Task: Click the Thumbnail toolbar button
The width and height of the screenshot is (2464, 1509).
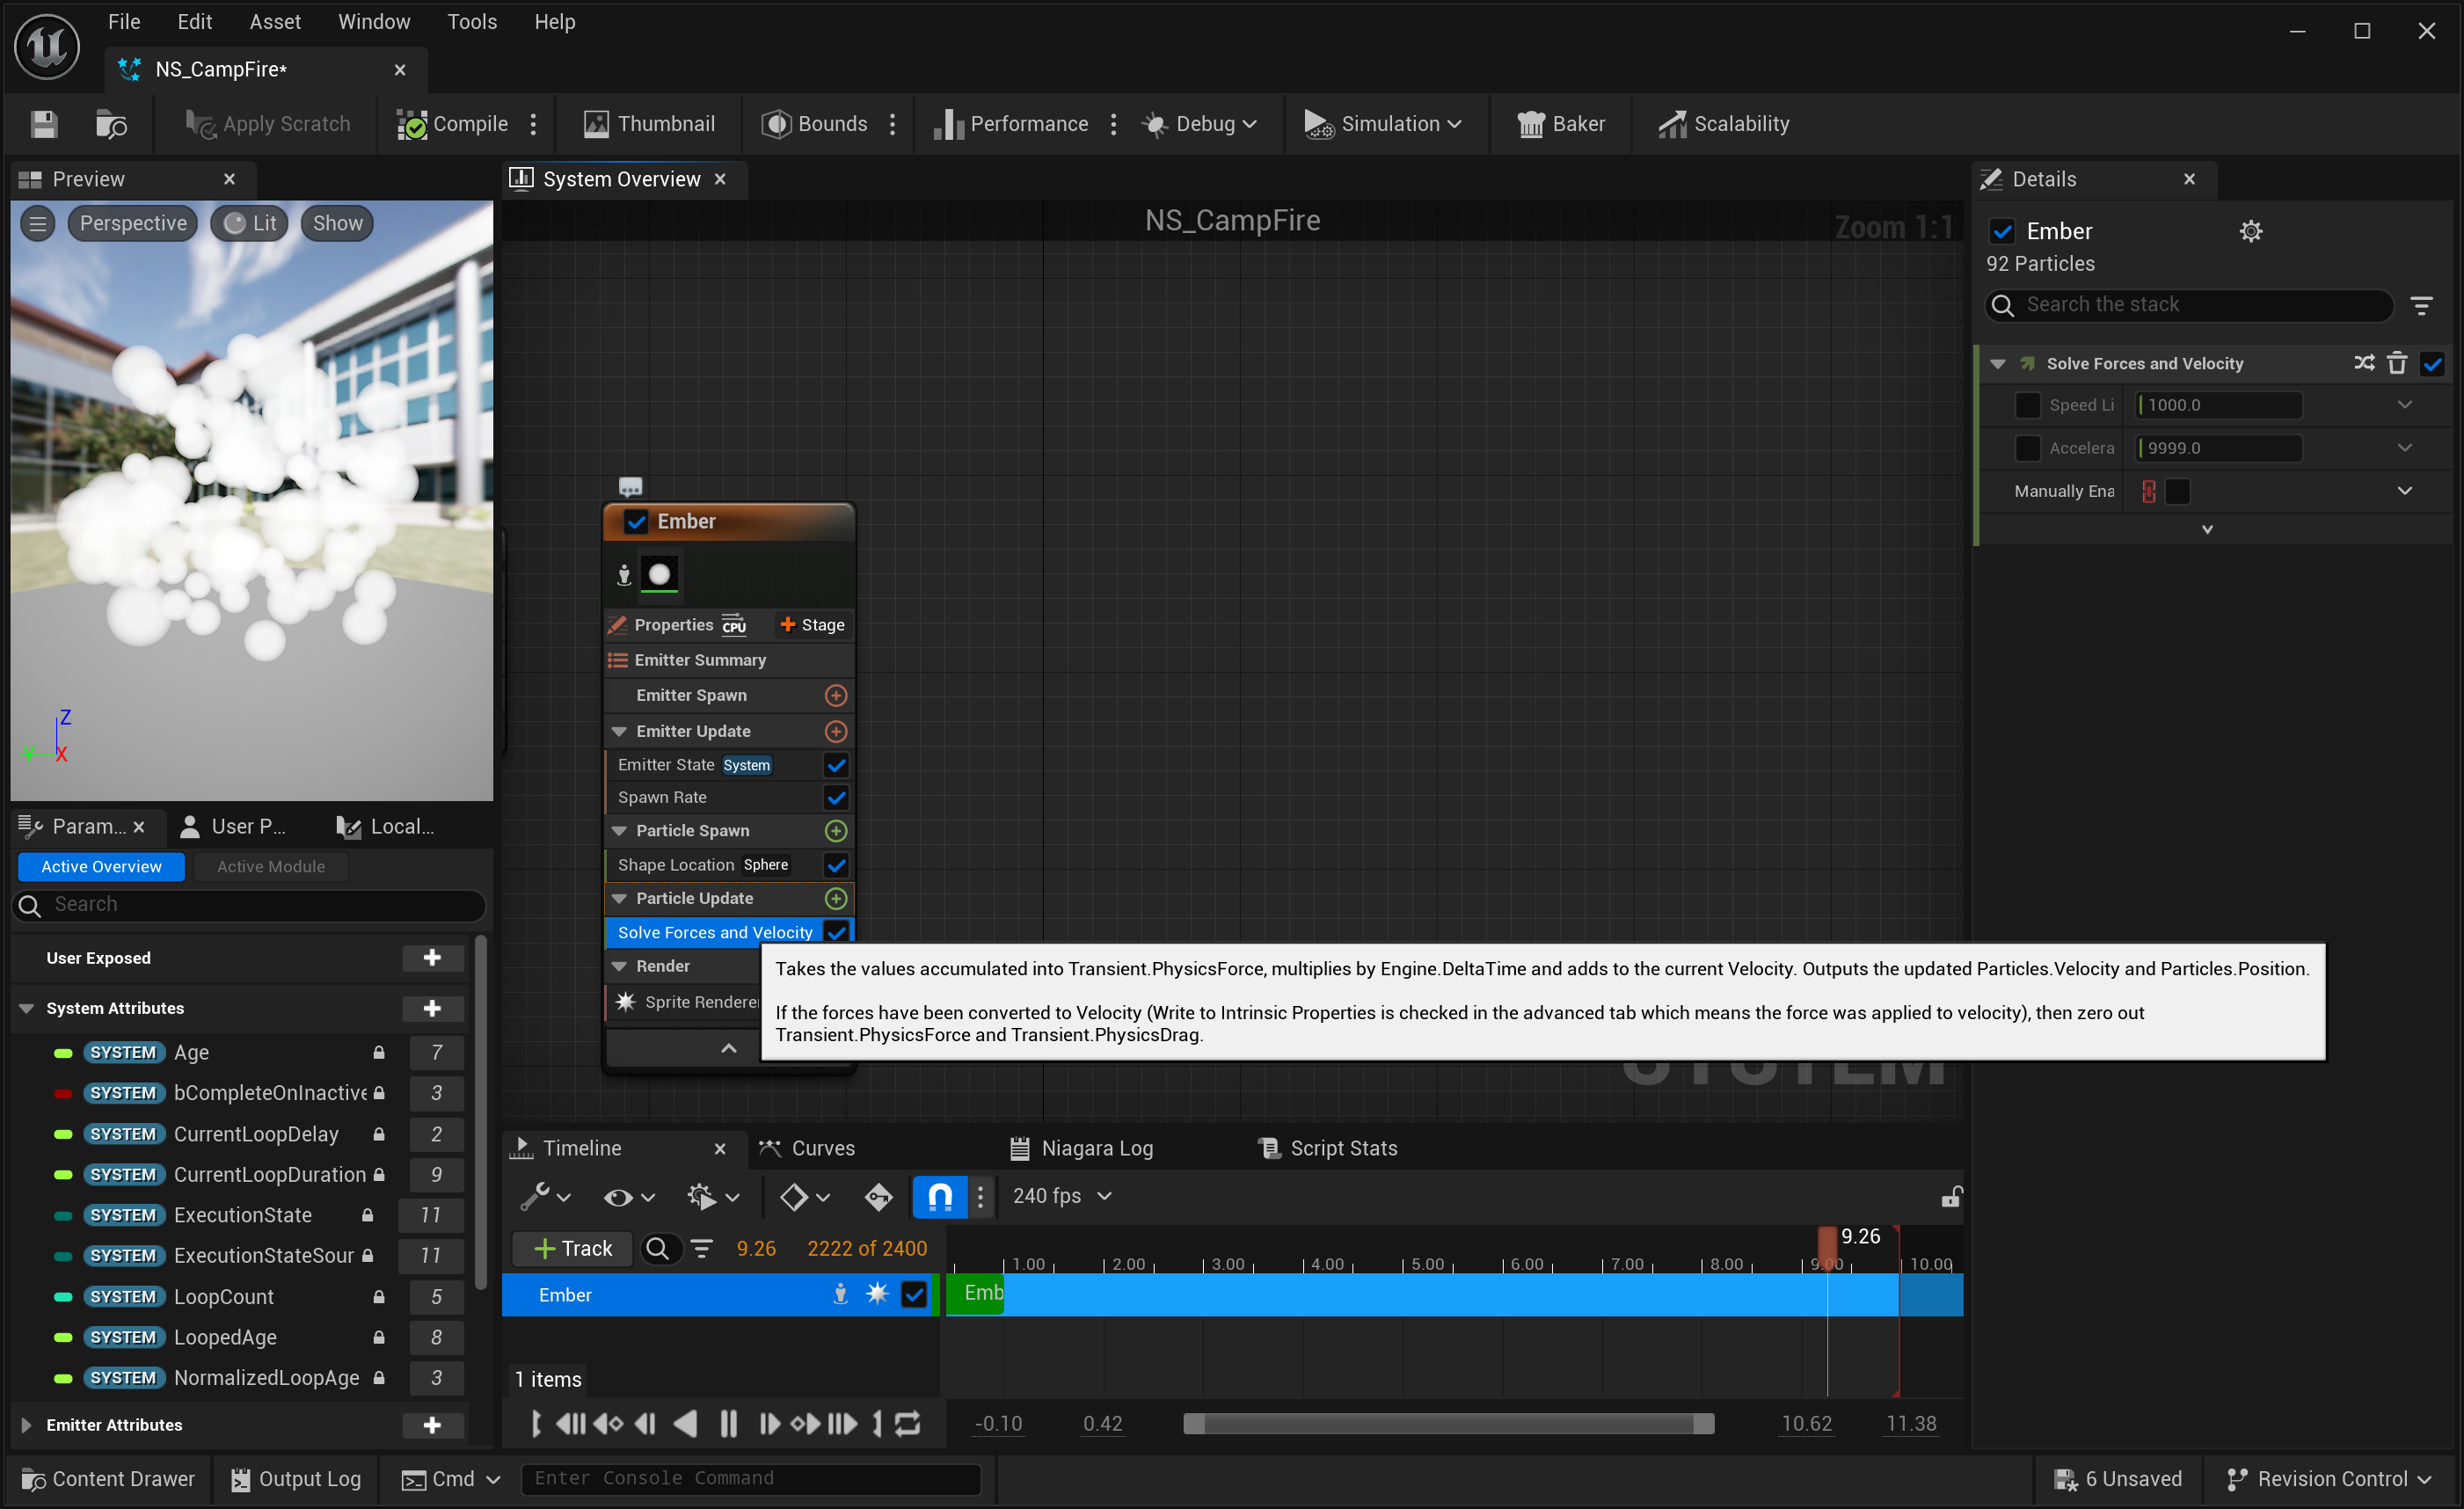Action: coord(649,124)
